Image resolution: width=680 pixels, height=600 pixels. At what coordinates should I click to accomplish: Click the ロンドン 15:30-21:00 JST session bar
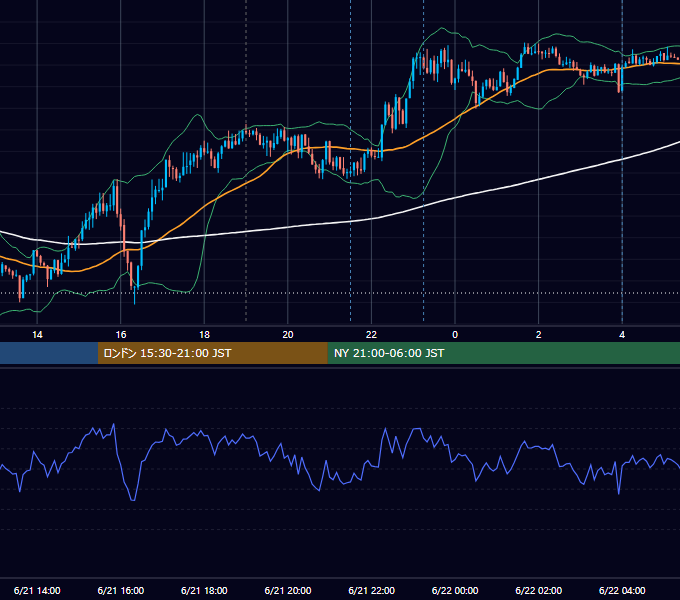(212, 353)
